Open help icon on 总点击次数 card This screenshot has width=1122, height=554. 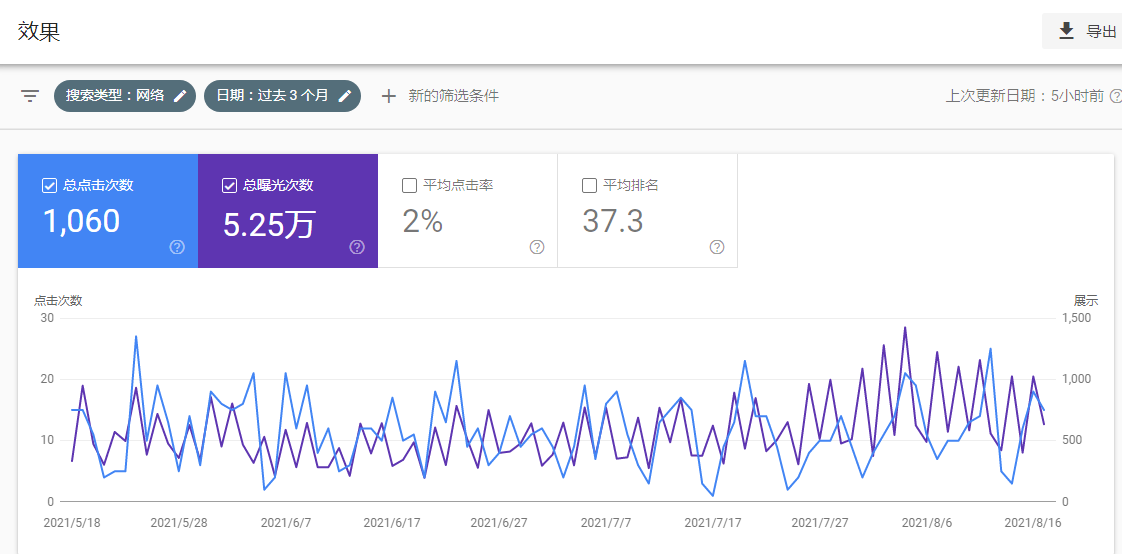click(x=177, y=247)
